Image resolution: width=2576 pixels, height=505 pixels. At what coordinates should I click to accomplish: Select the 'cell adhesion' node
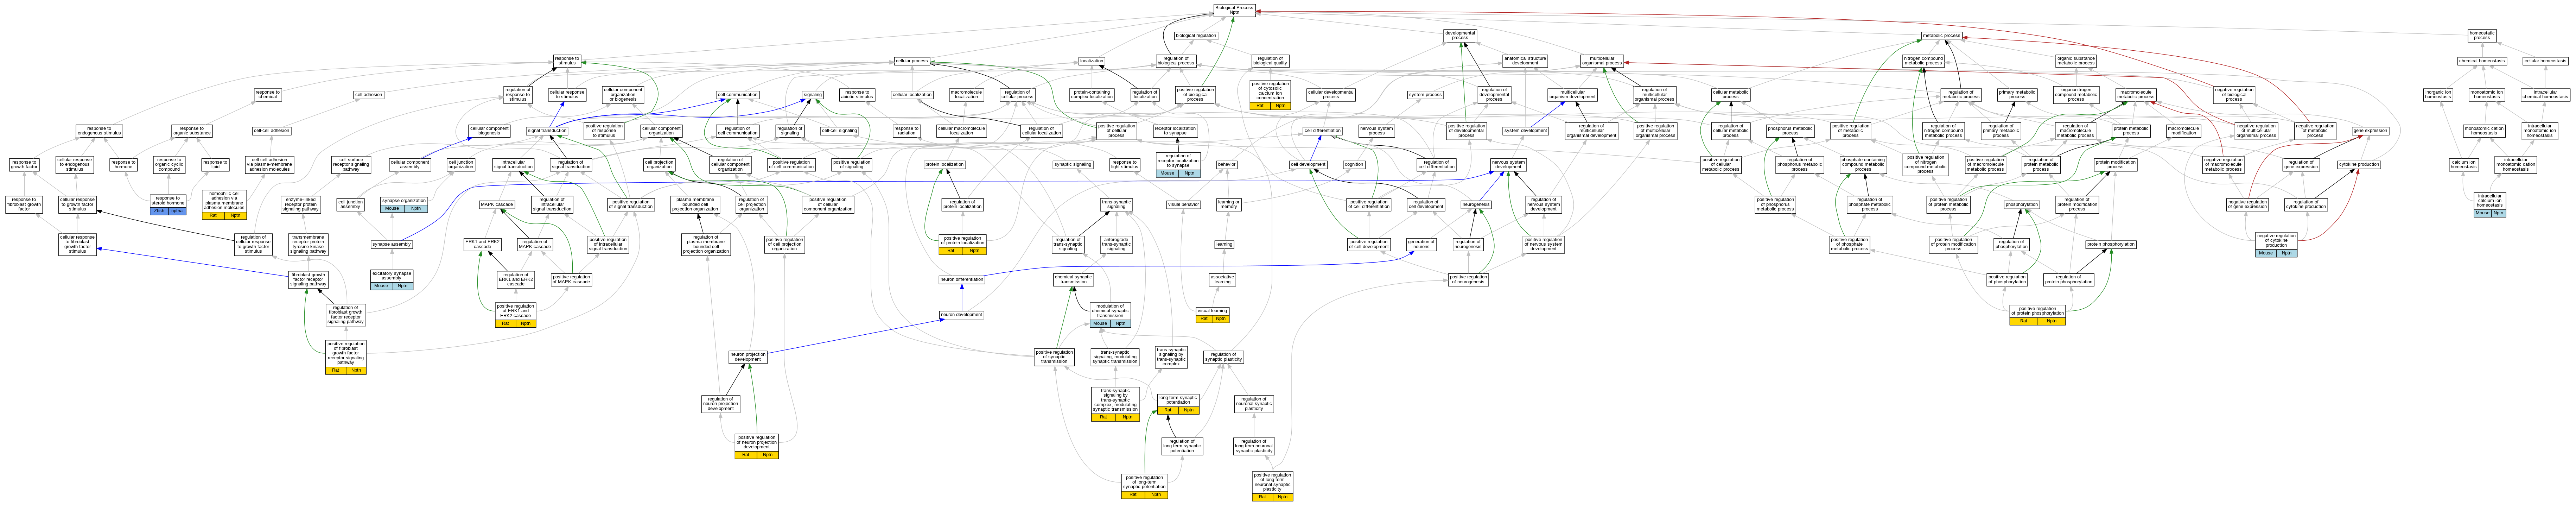click(368, 95)
